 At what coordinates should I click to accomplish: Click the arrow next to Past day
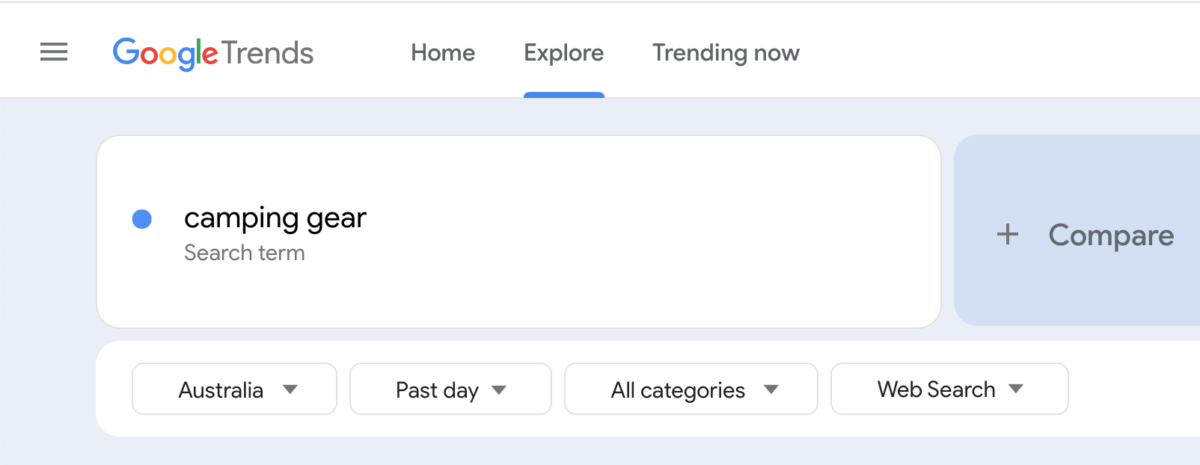[500, 389]
